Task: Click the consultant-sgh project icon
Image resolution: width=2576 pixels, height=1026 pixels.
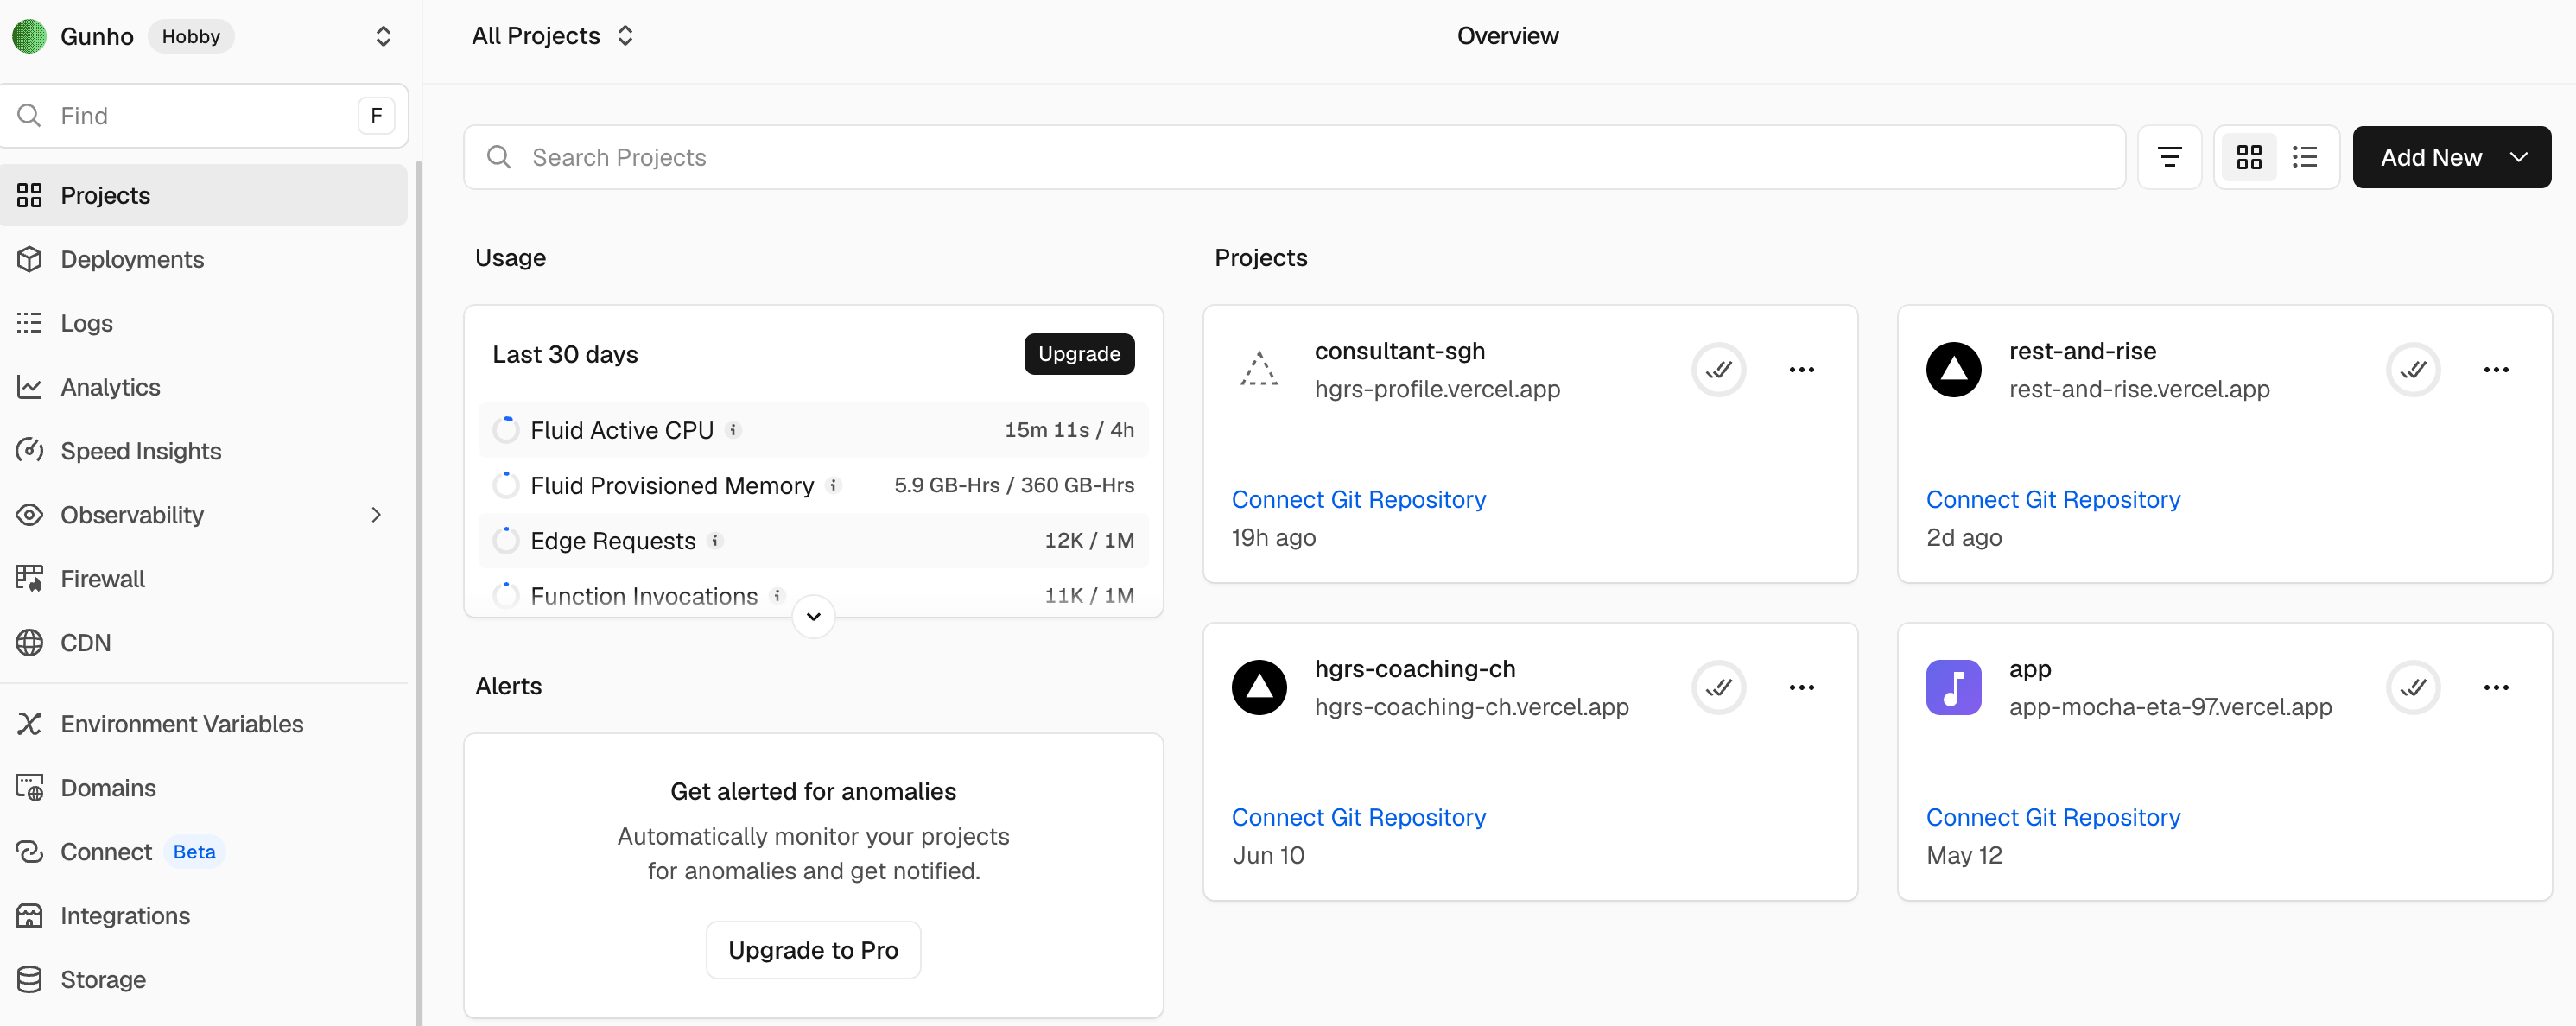Action: (1259, 370)
